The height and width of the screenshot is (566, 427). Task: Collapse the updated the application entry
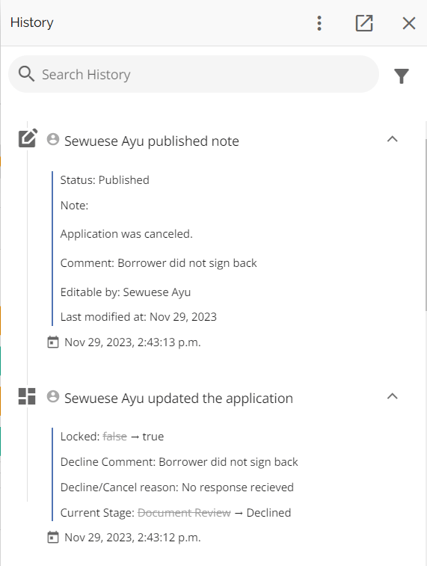392,396
